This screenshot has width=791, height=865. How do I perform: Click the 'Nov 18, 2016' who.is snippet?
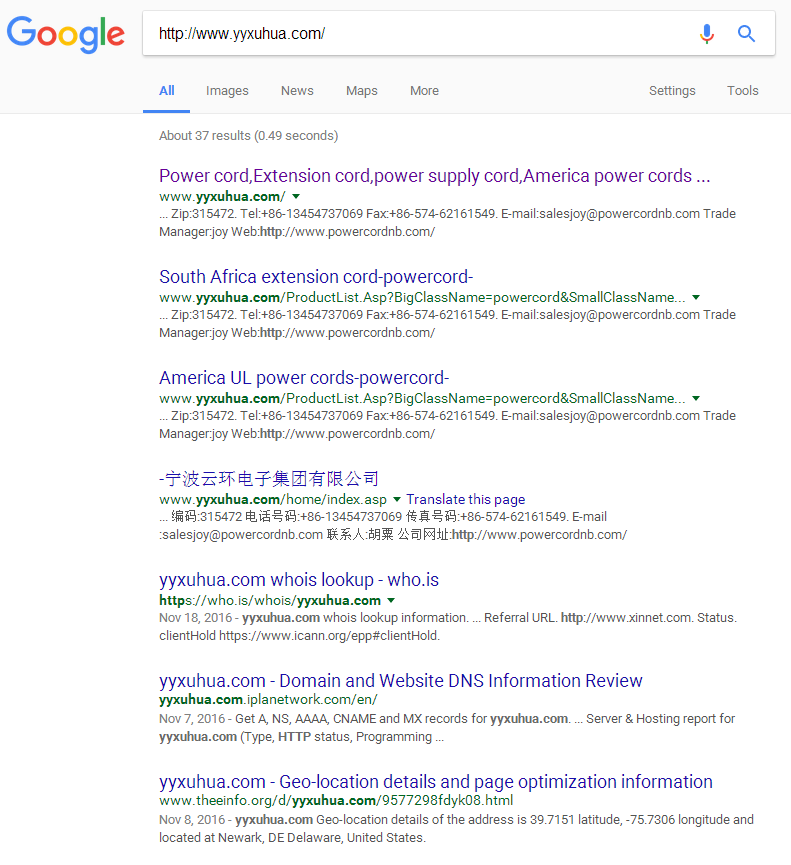(x=448, y=627)
